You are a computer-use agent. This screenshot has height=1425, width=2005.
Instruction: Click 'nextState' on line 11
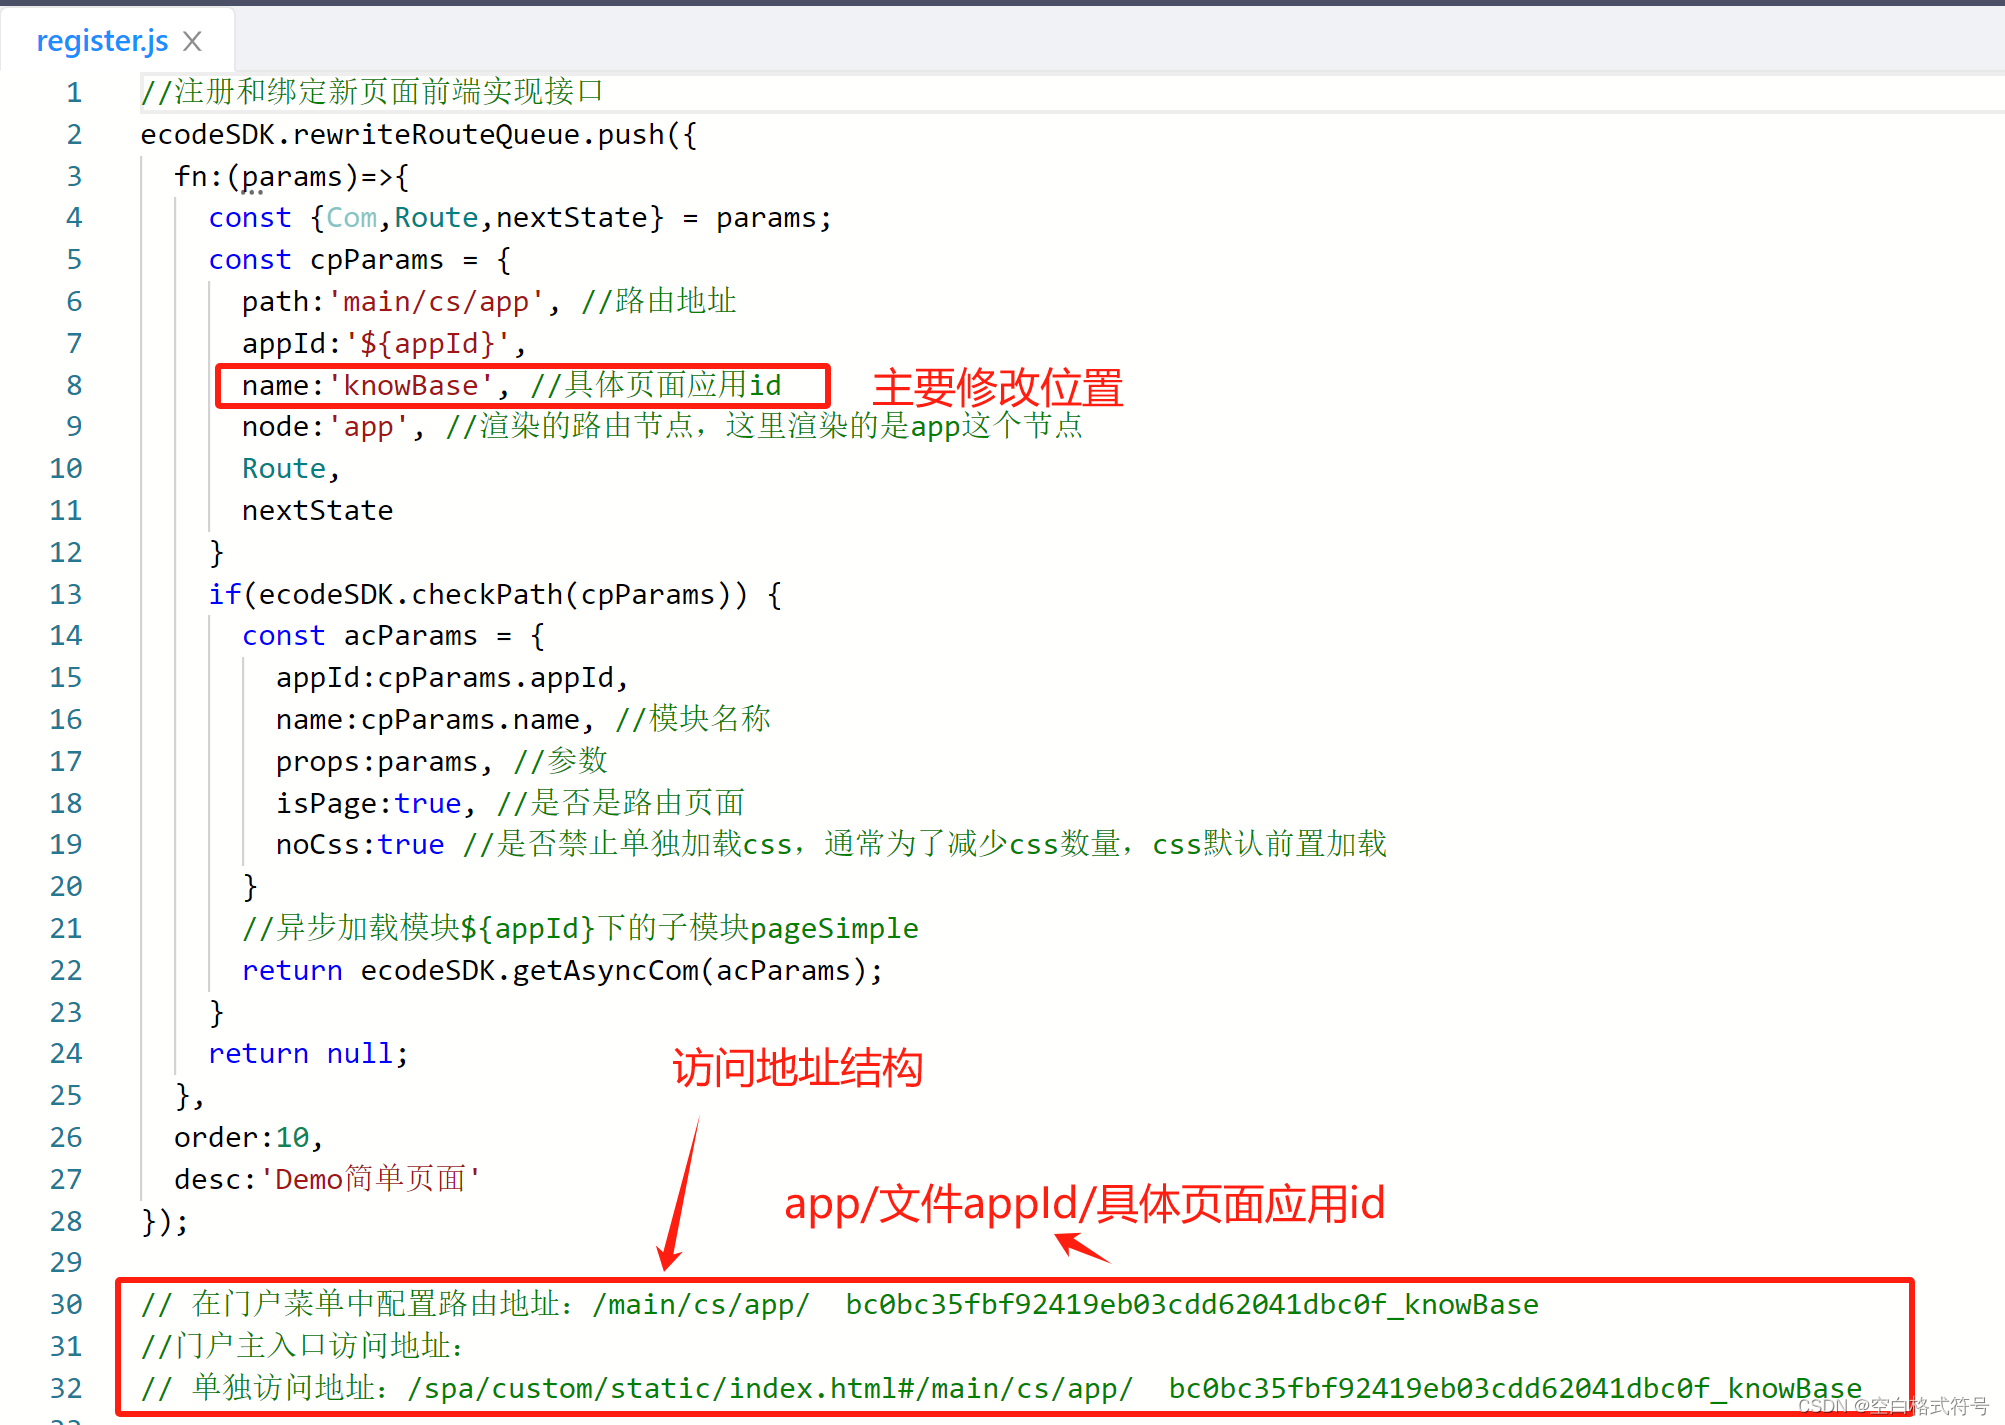316,510
